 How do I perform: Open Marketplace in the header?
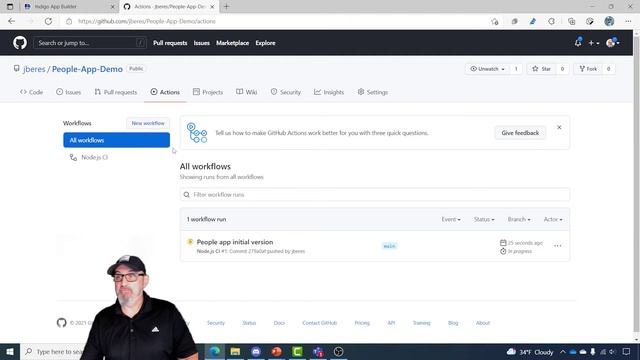(x=233, y=43)
